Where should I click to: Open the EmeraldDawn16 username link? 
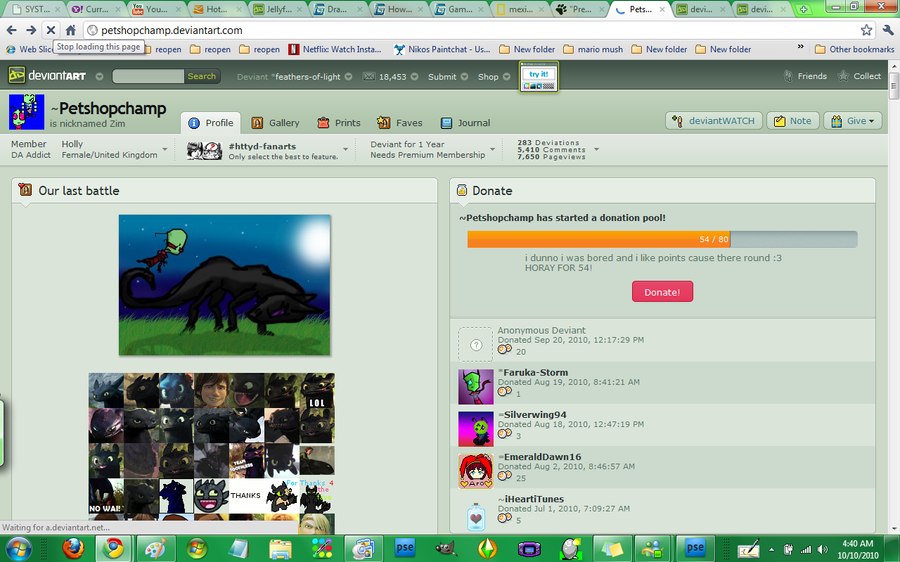pos(542,456)
